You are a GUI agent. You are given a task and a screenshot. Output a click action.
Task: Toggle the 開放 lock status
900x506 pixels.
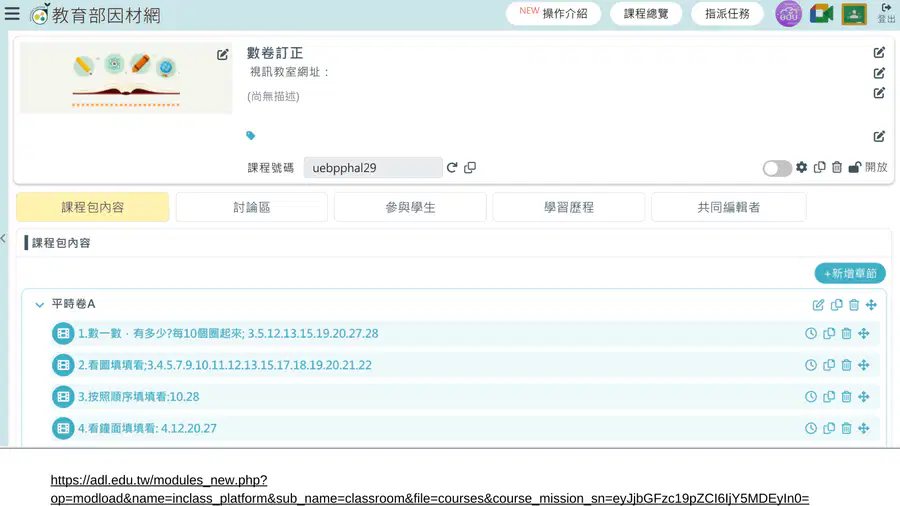coord(868,167)
